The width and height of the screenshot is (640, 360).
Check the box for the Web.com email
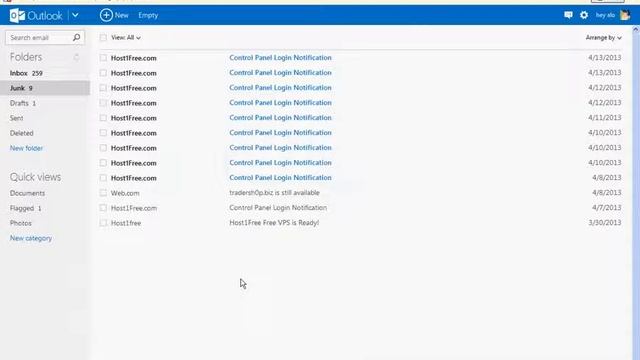[x=103, y=193]
